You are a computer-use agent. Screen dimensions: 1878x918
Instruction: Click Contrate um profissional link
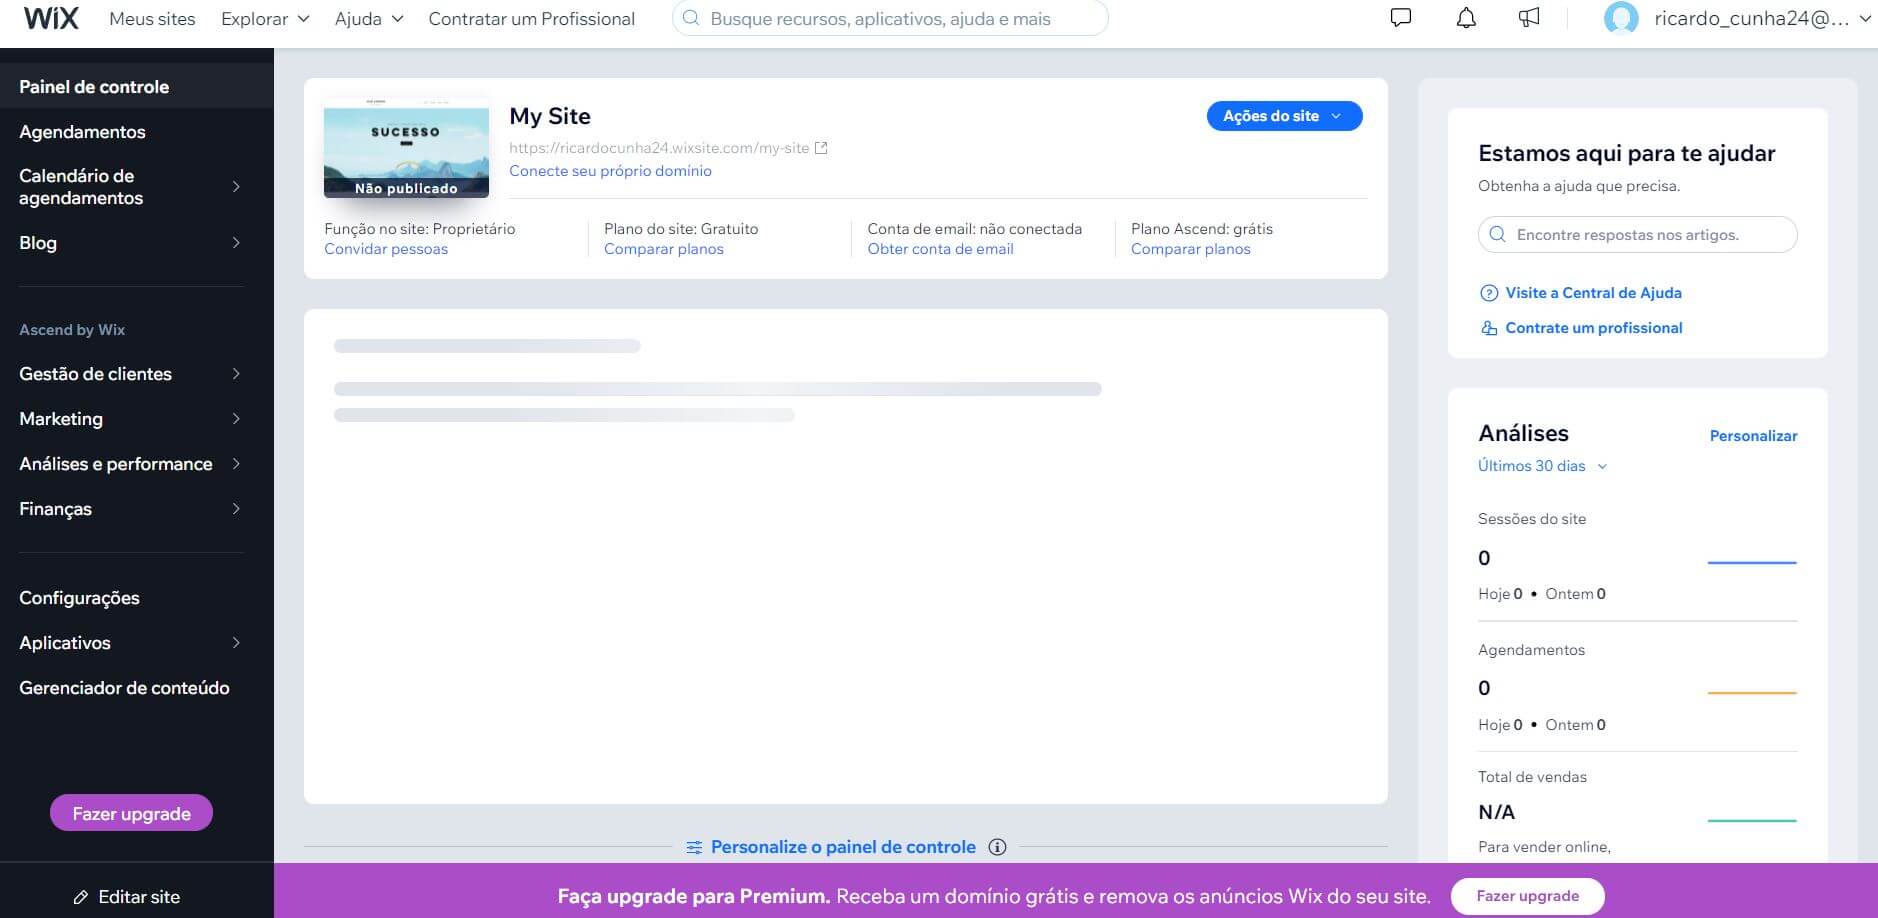[x=1594, y=328]
